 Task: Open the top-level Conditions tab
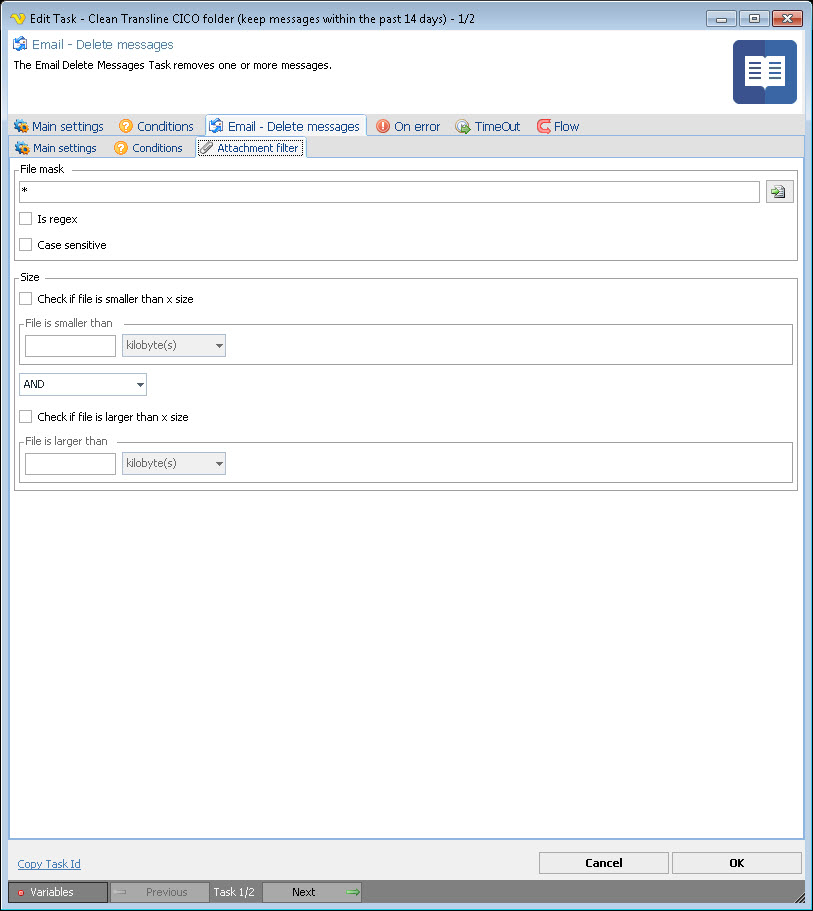click(165, 127)
